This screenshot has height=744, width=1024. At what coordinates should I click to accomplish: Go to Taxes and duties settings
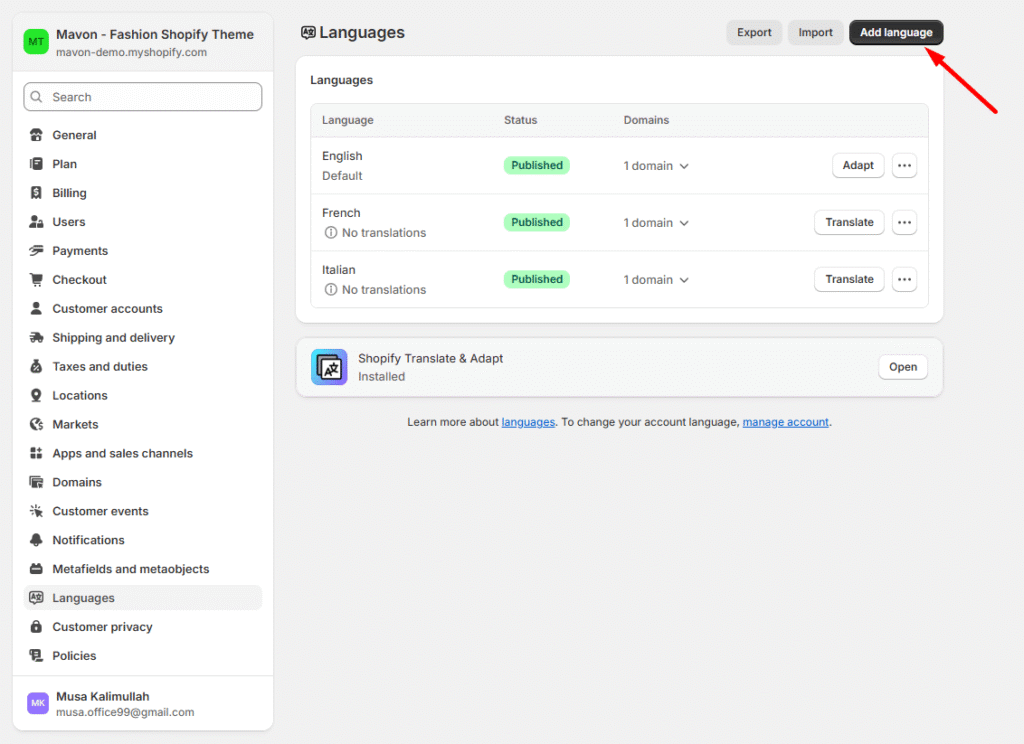[100, 367]
